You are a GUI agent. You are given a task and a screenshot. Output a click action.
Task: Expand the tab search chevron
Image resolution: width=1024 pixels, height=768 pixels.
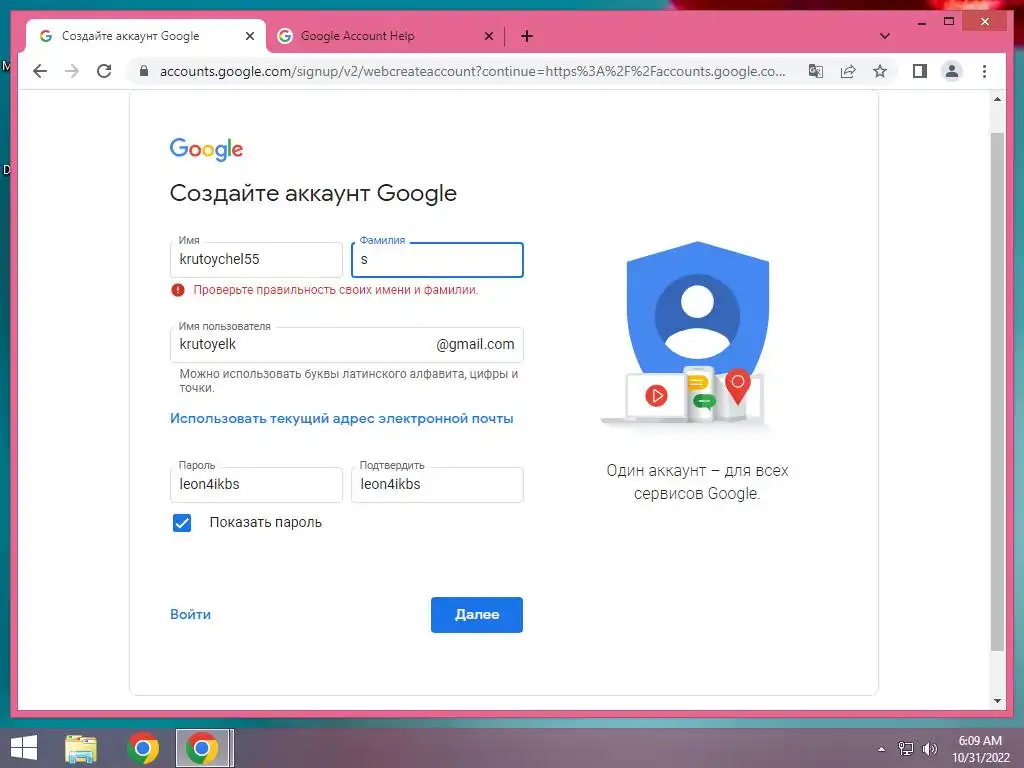885,36
